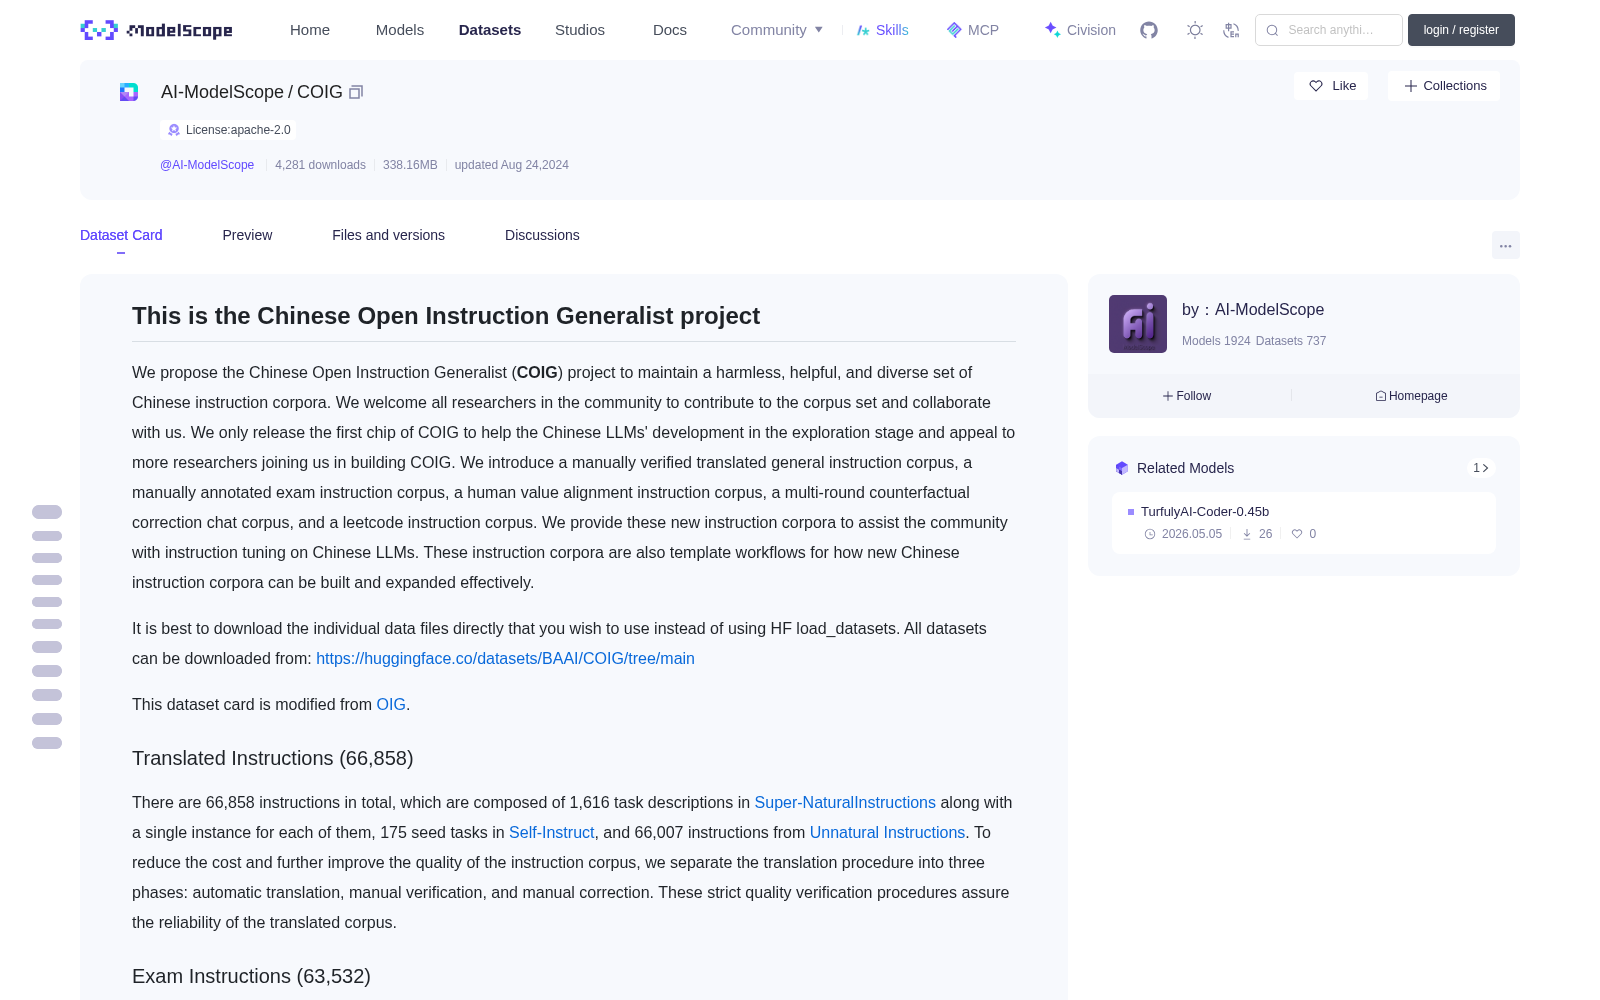Click the 338.16MB size text

click(410, 165)
